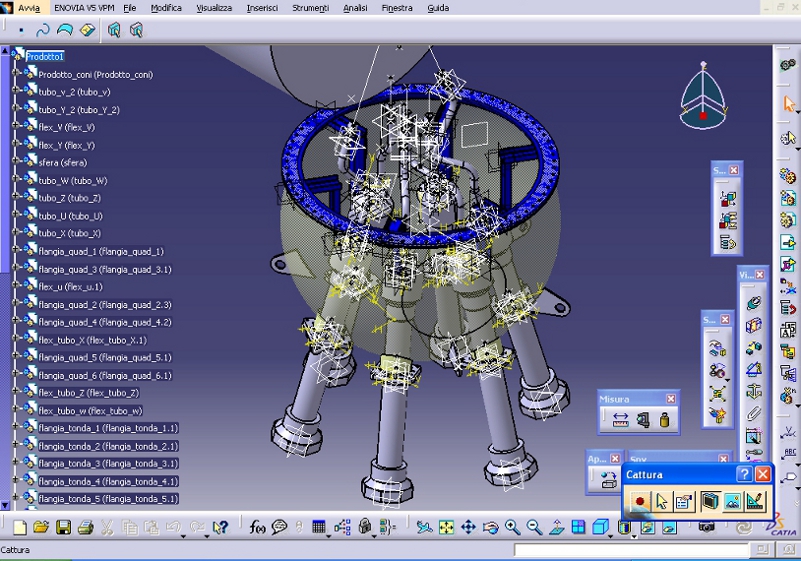
Task: Click the tree scrollbar down arrow
Action: (x=5, y=505)
